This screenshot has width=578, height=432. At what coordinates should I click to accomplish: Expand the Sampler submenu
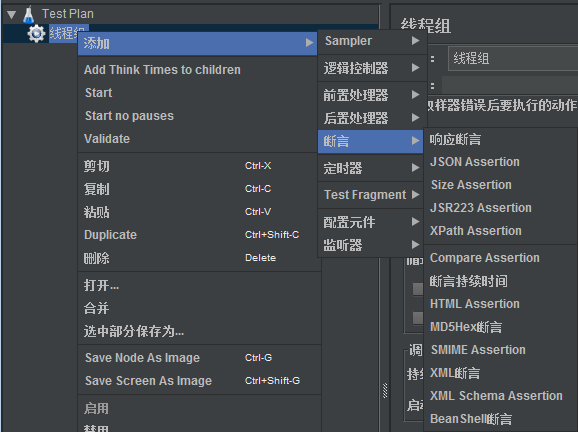(x=372, y=41)
